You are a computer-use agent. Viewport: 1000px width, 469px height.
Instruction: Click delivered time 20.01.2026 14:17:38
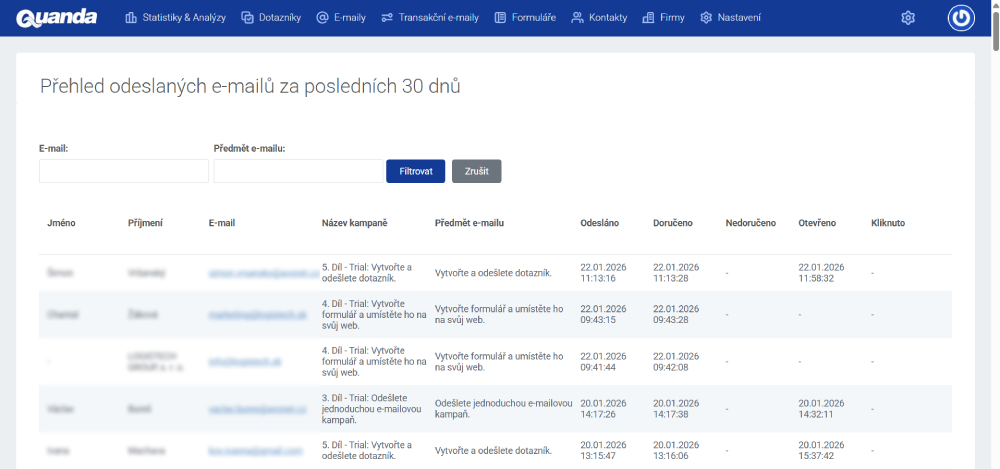[676, 408]
